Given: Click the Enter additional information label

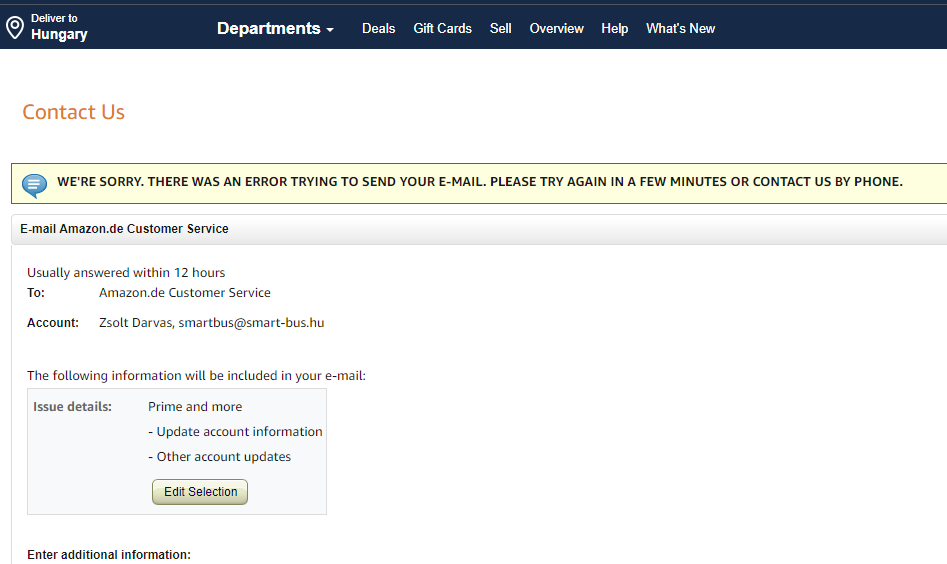Looking at the screenshot, I should point(109,554).
